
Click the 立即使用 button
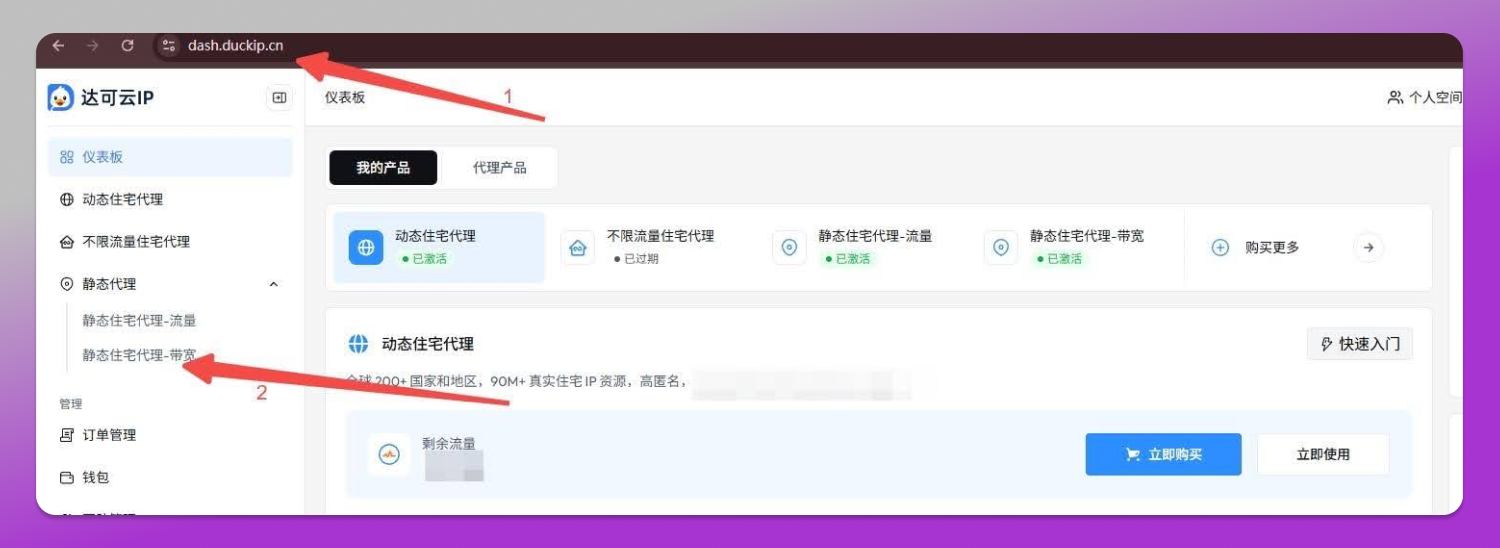[x=1323, y=454]
